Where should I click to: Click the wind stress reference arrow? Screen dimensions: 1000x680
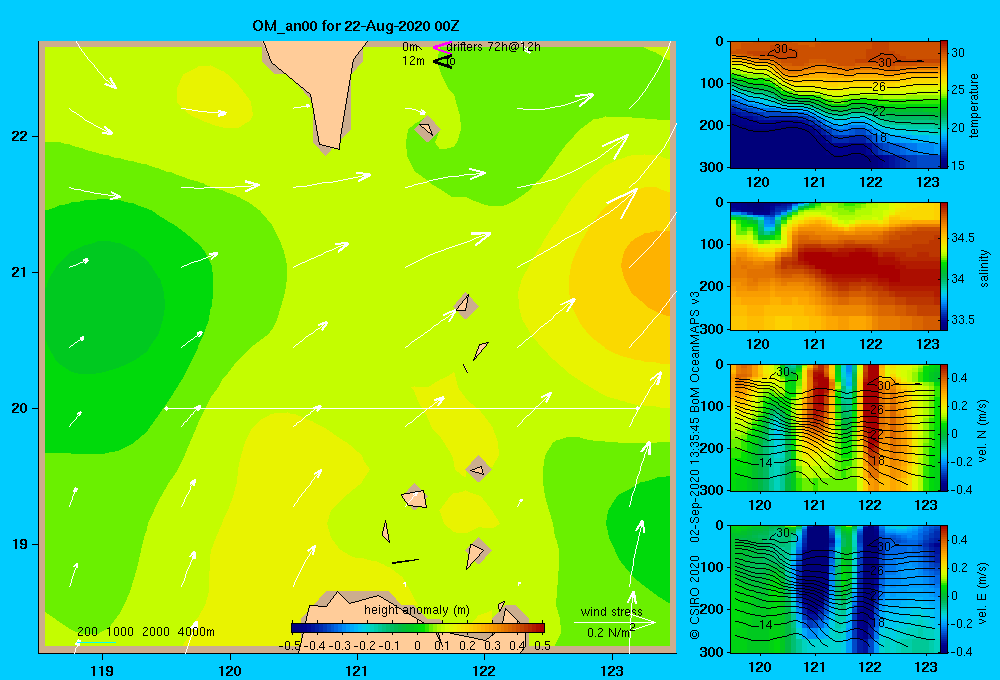(x=614, y=622)
